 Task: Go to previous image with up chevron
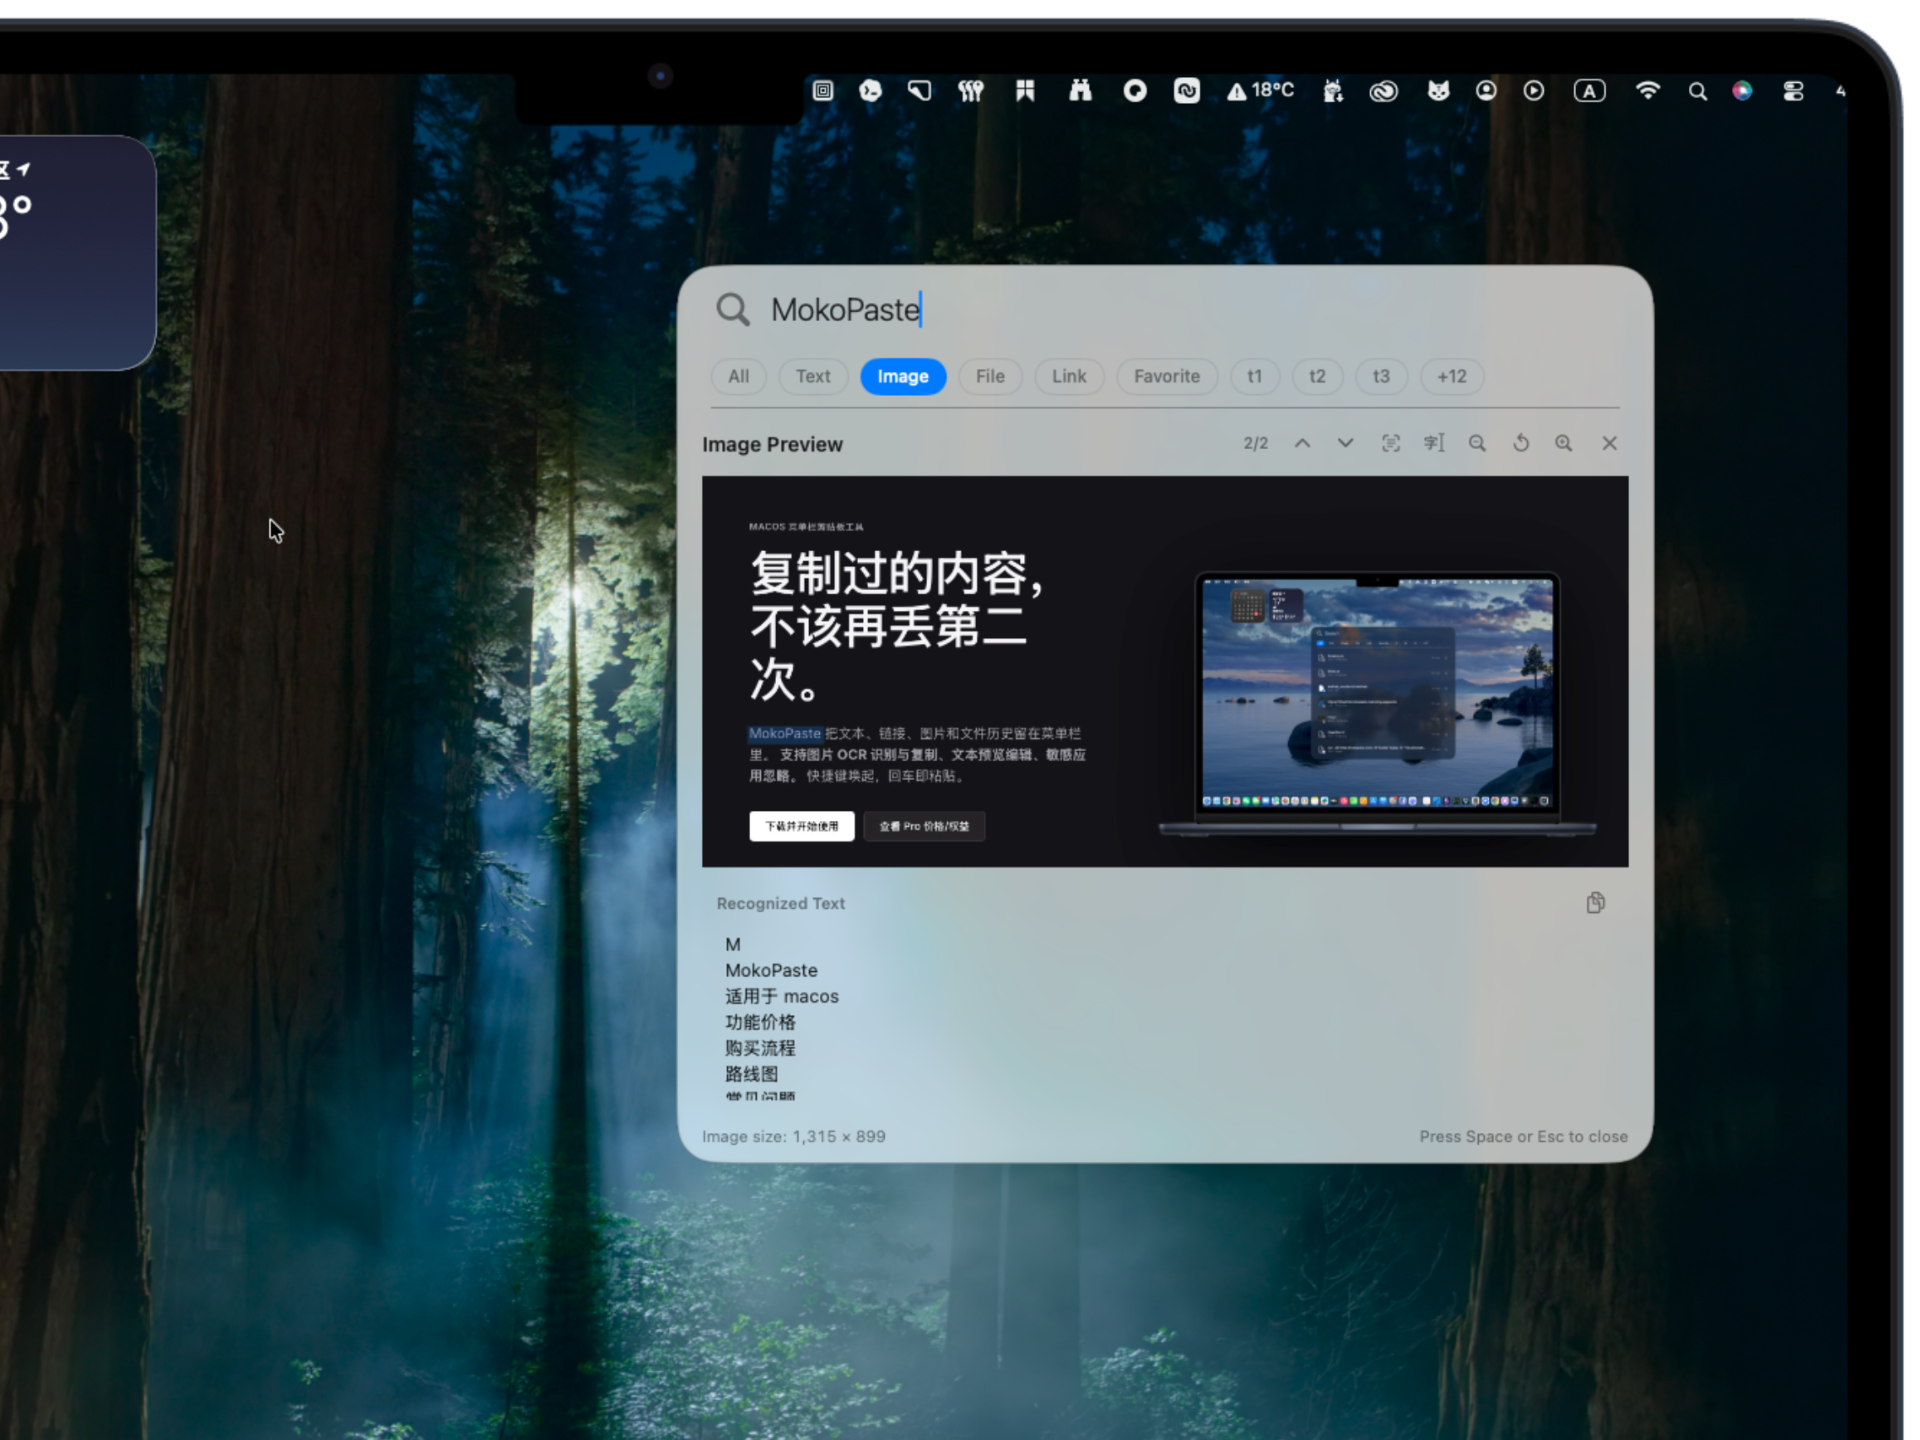pyautogui.click(x=1302, y=443)
